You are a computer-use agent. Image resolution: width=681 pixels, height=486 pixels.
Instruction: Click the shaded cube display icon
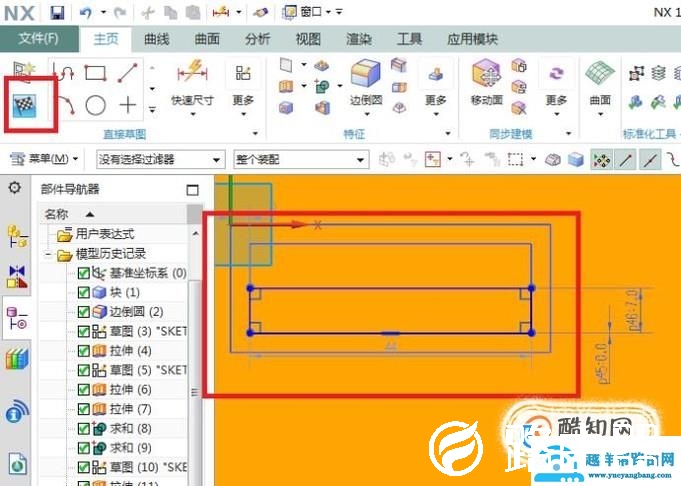pos(576,160)
